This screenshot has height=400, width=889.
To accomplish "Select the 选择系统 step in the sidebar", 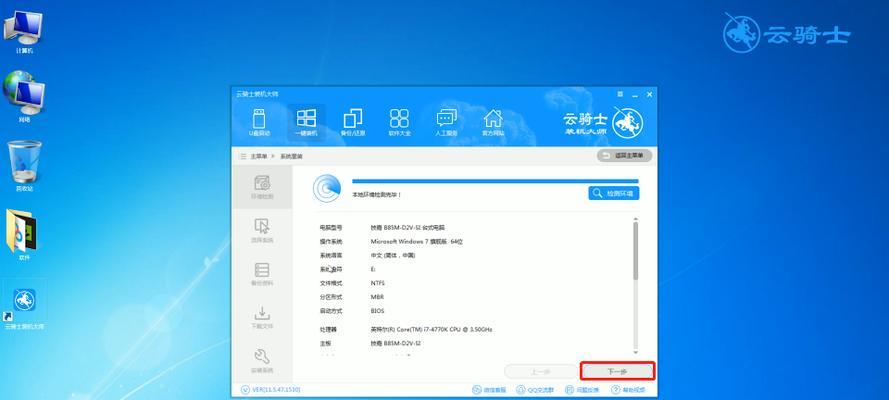I will 262,231.
